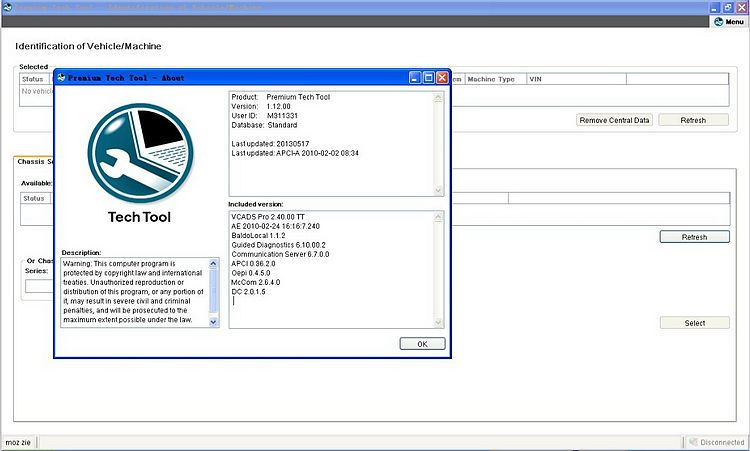Click the 'APCI 0.36.2.0' line
The width and height of the screenshot is (750, 451).
point(254,264)
